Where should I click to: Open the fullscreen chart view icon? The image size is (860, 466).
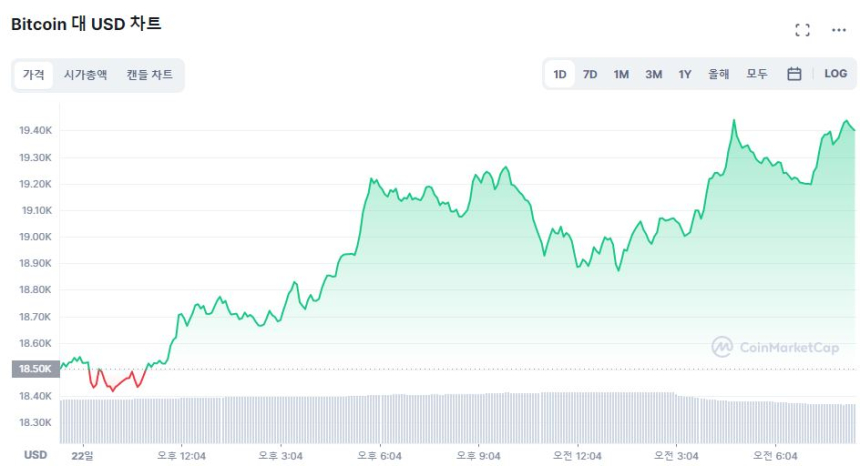point(802,30)
